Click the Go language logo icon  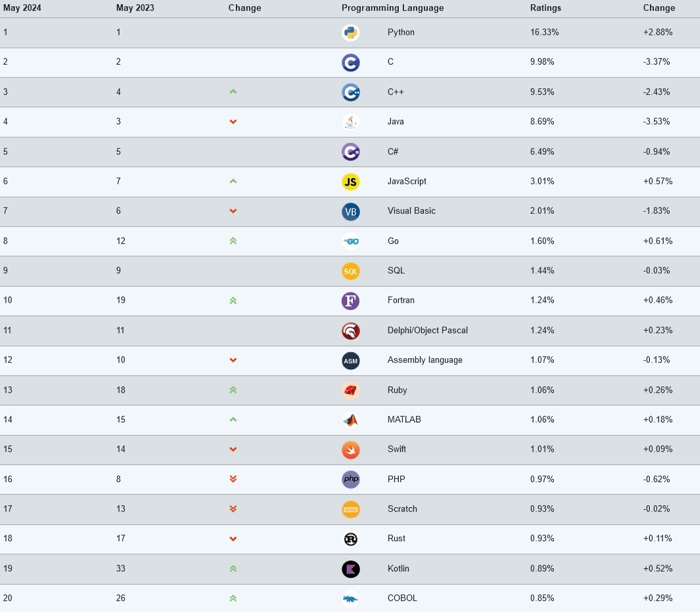click(x=350, y=241)
